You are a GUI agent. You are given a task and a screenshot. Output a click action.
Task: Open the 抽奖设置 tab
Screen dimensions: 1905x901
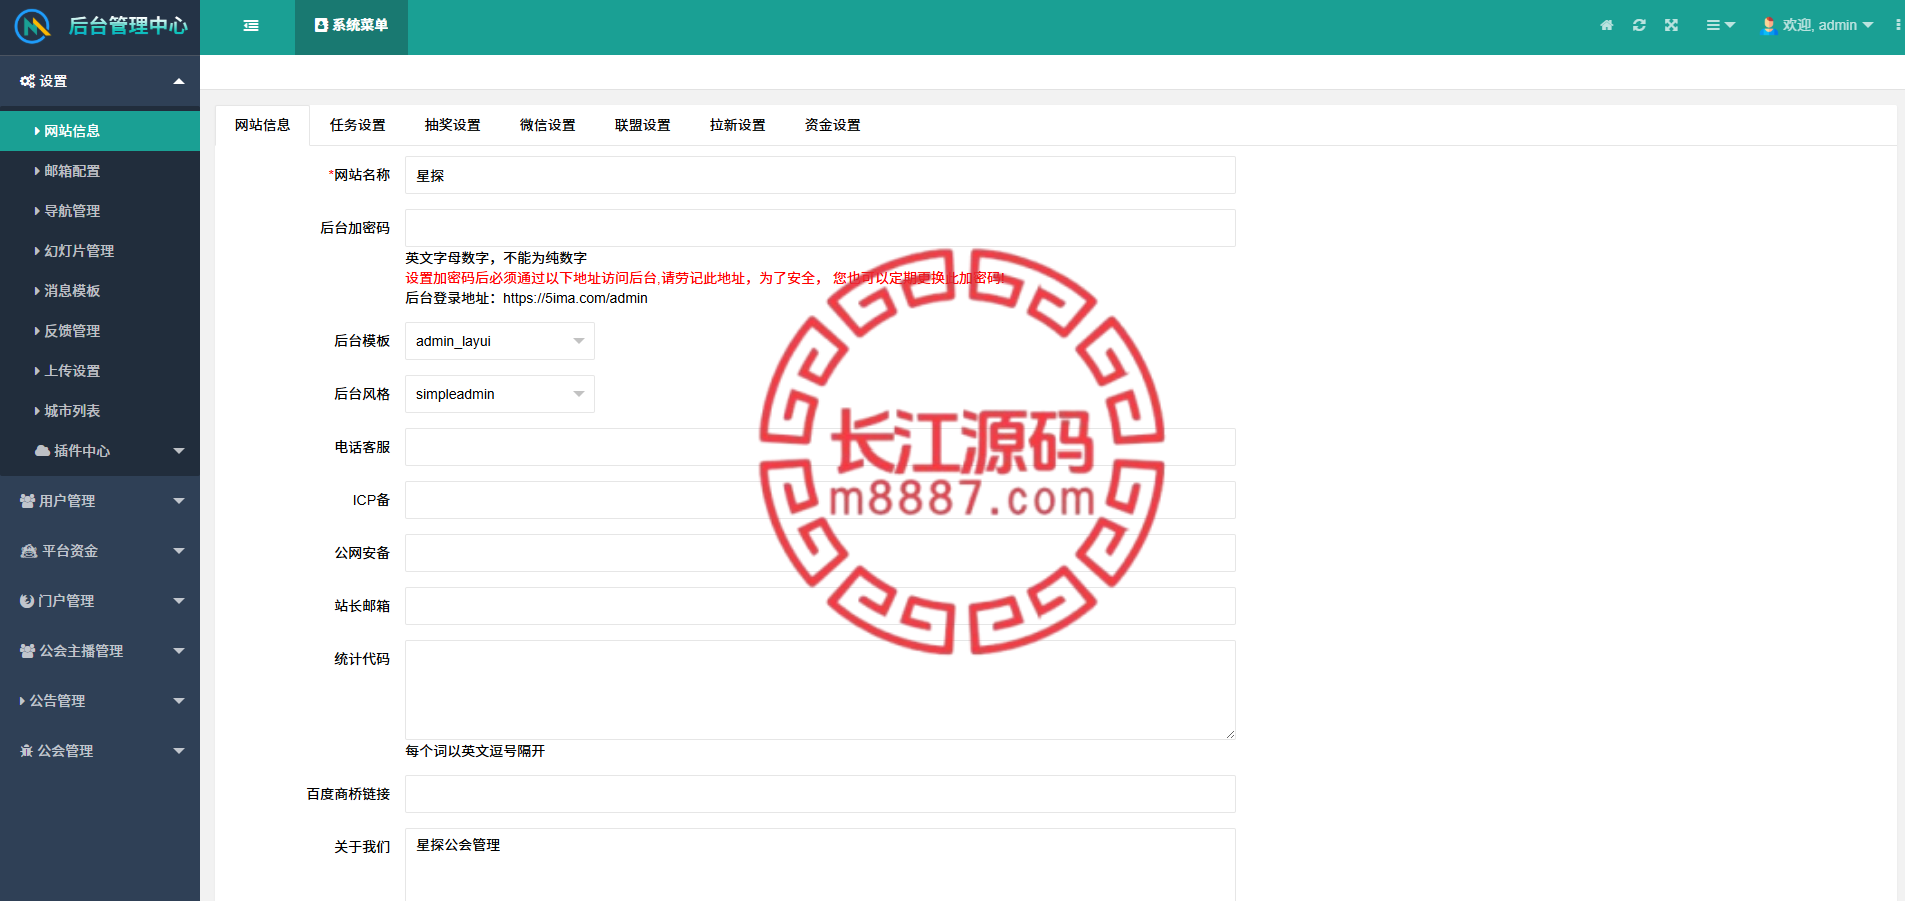pos(453,125)
